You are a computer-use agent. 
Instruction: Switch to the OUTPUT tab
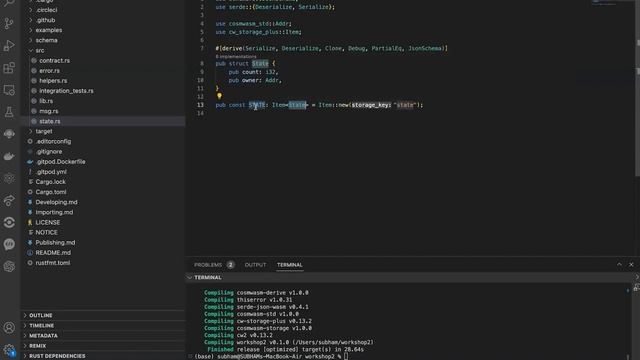tap(255, 265)
